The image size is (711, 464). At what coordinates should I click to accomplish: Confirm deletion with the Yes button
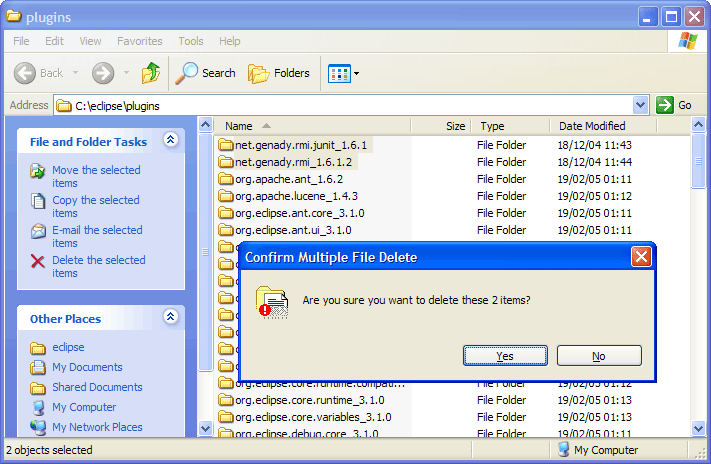pyautogui.click(x=505, y=356)
